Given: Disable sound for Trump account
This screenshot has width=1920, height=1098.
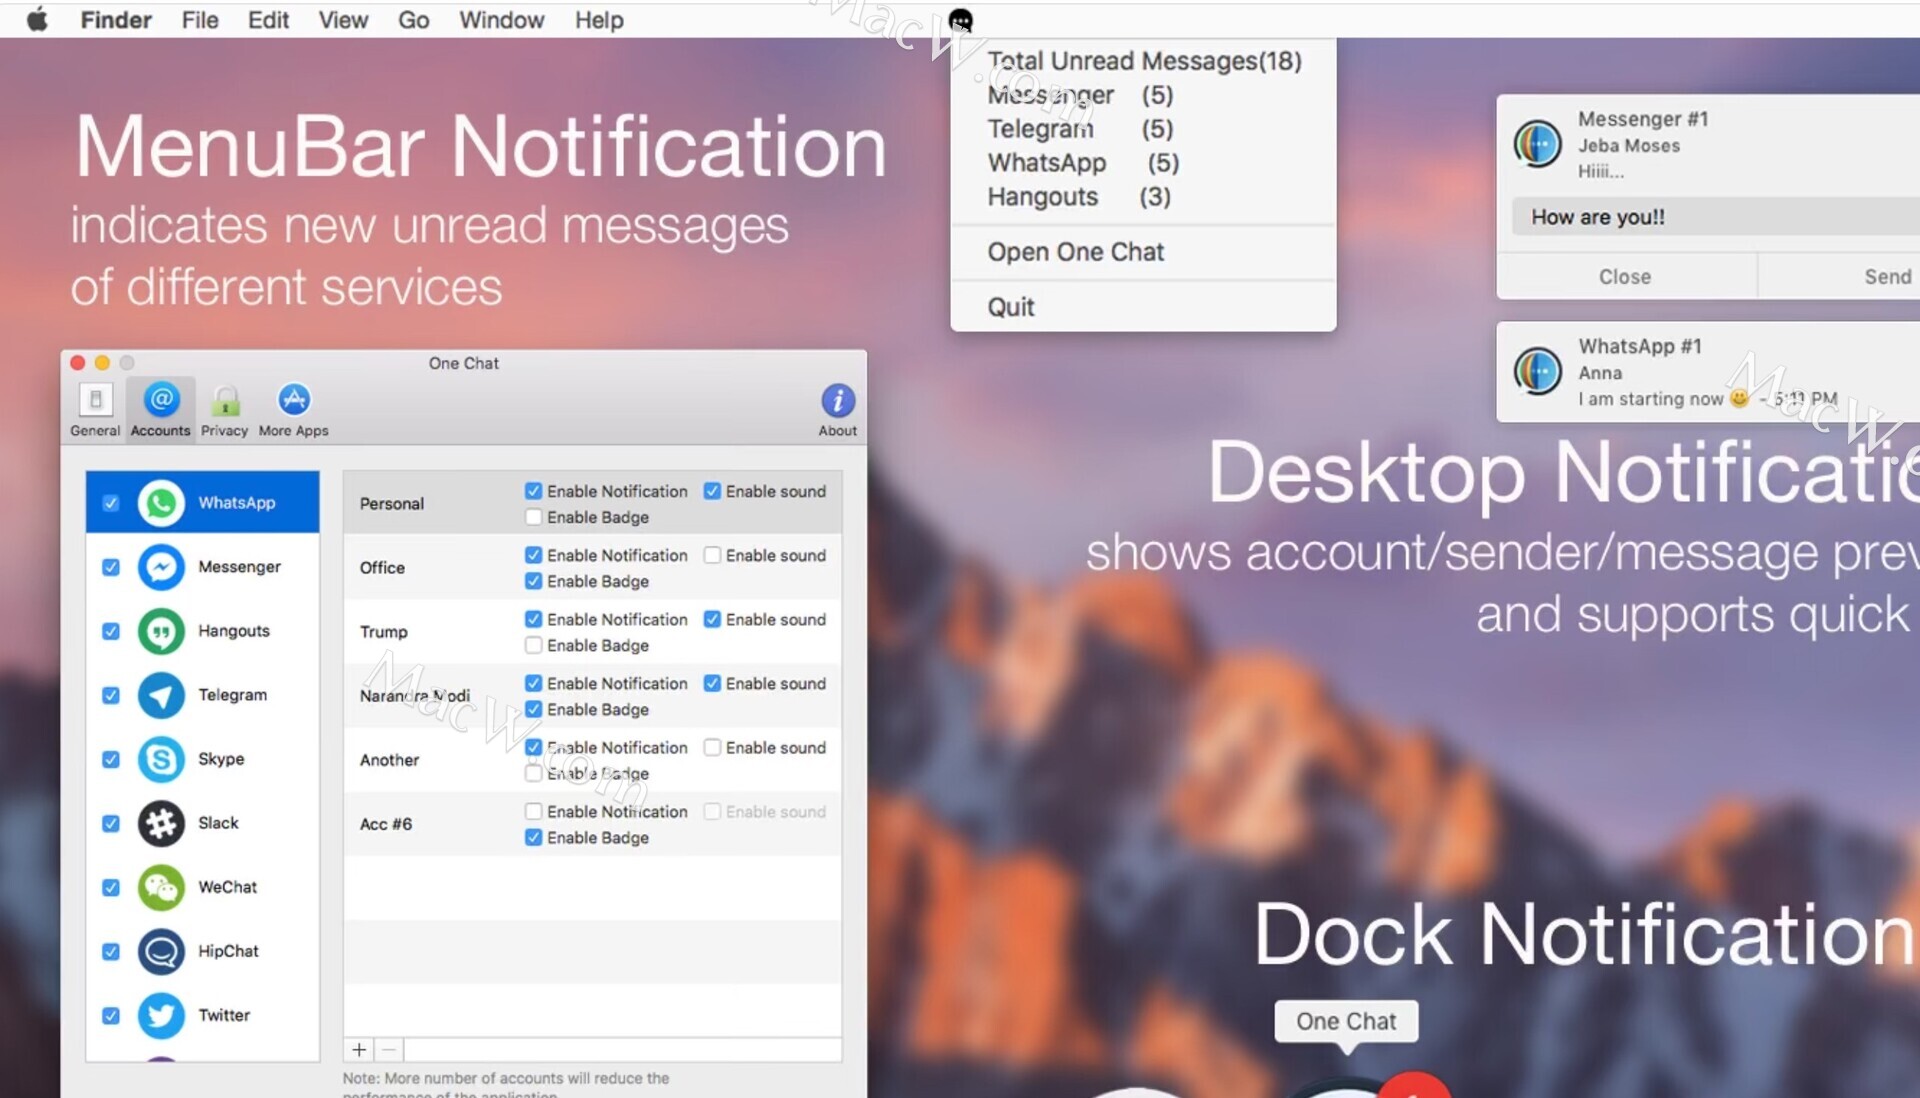Looking at the screenshot, I should pyautogui.click(x=712, y=619).
